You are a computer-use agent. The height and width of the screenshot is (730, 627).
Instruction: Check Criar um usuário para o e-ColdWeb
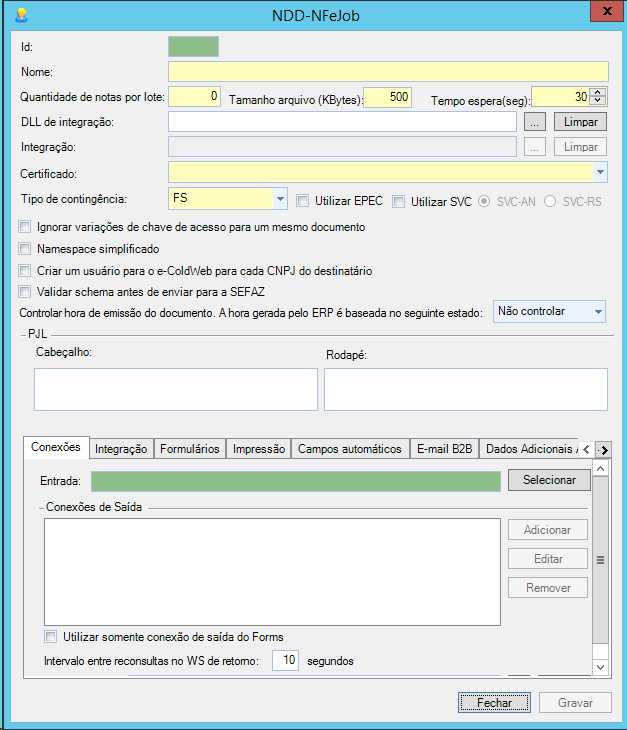click(x=25, y=270)
